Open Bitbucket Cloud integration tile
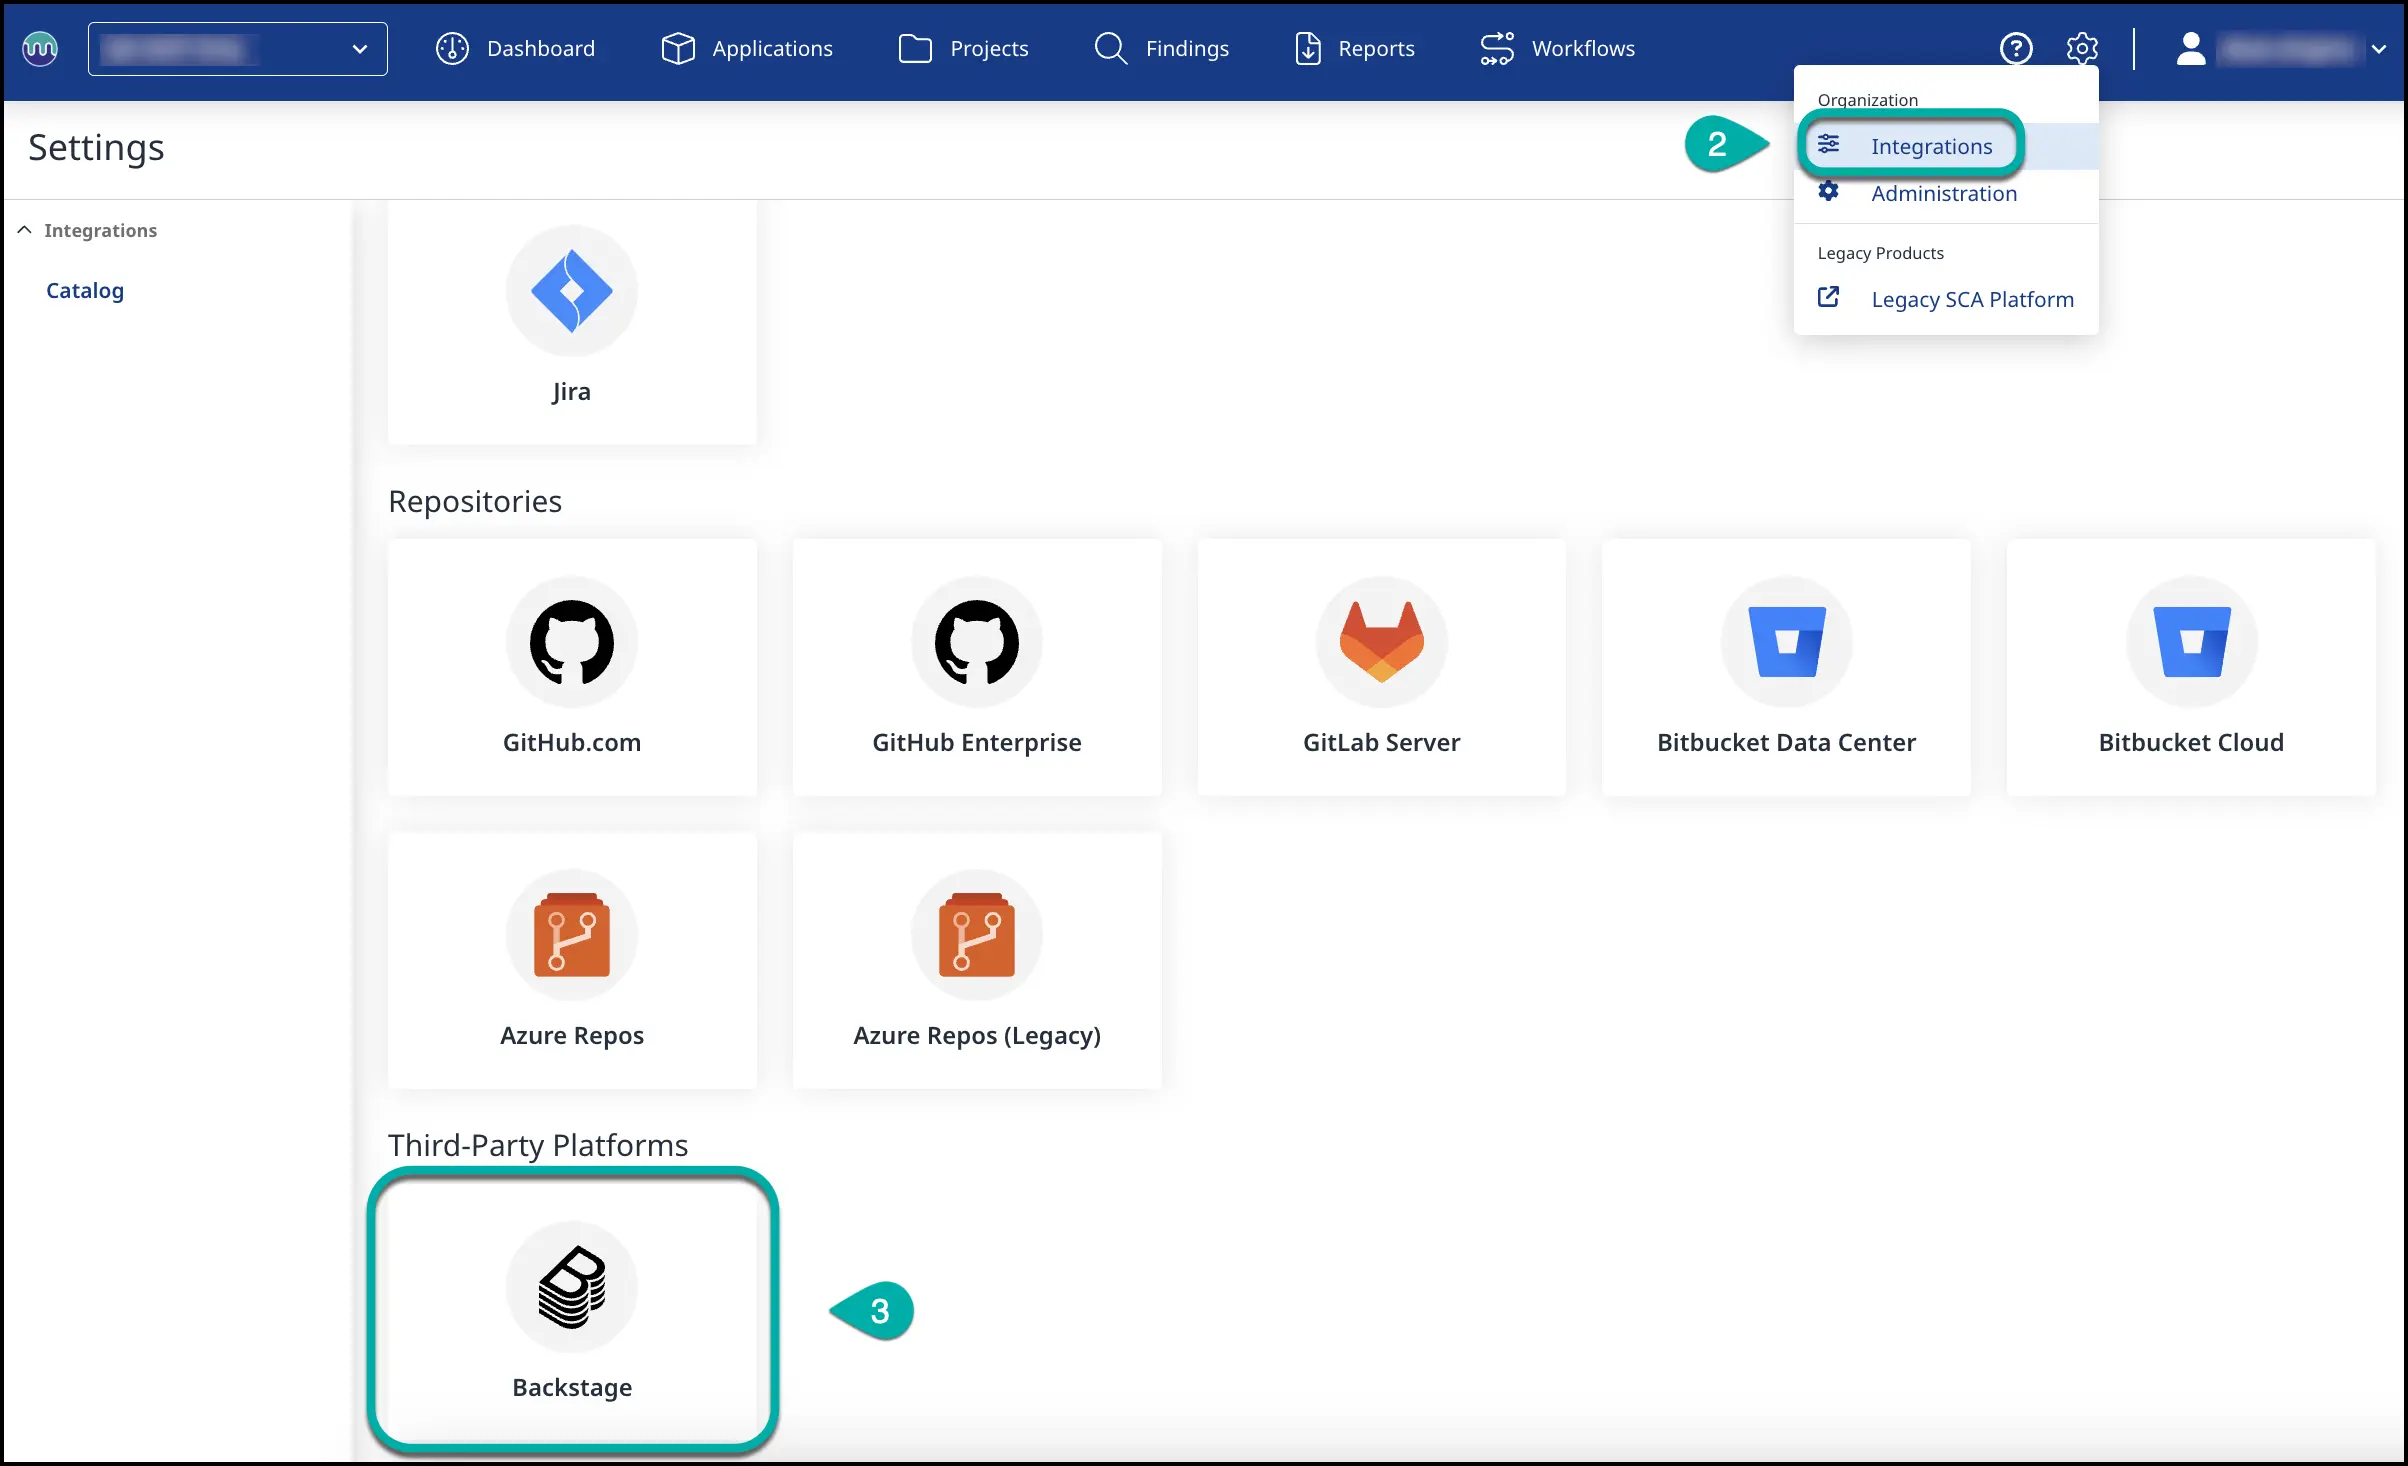2408x1466 pixels. click(x=2190, y=667)
